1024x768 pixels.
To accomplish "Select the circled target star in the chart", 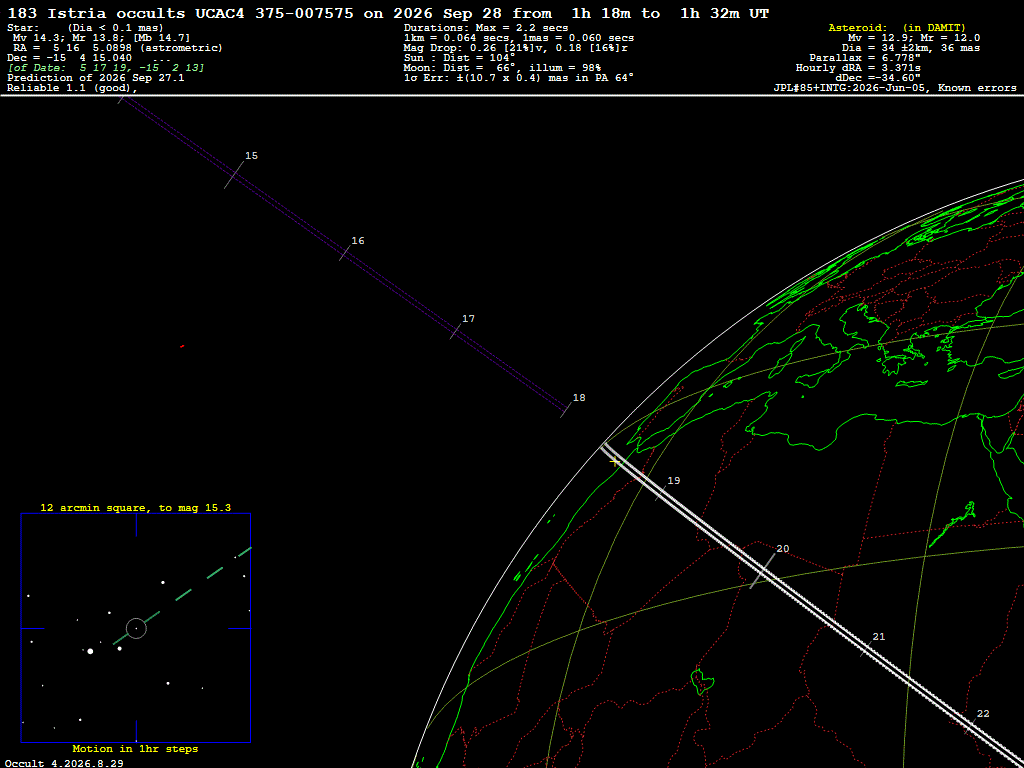I will (x=136, y=628).
